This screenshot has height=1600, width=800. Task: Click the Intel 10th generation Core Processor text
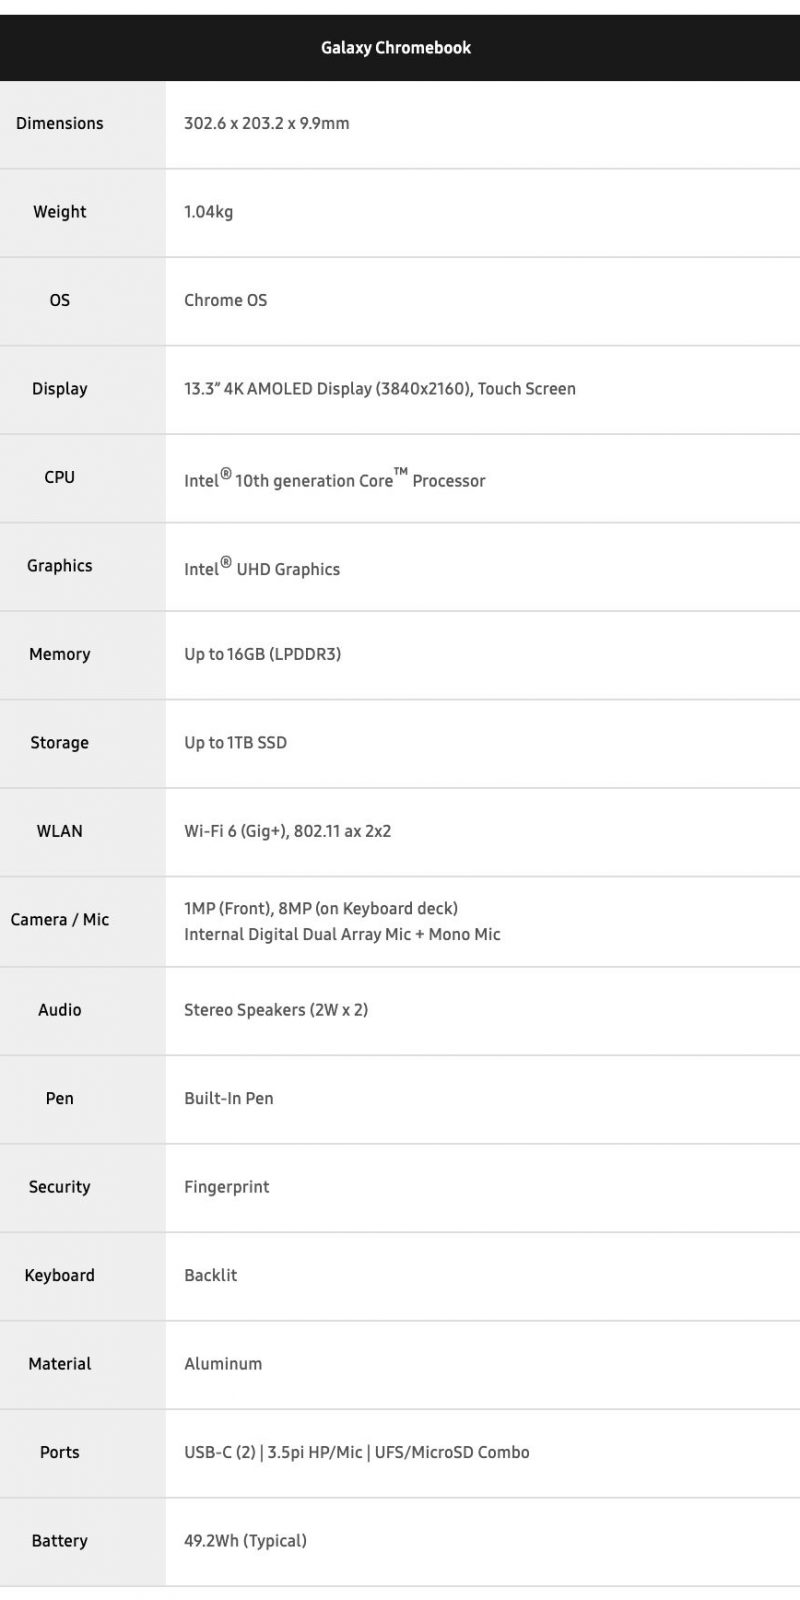pos(334,480)
